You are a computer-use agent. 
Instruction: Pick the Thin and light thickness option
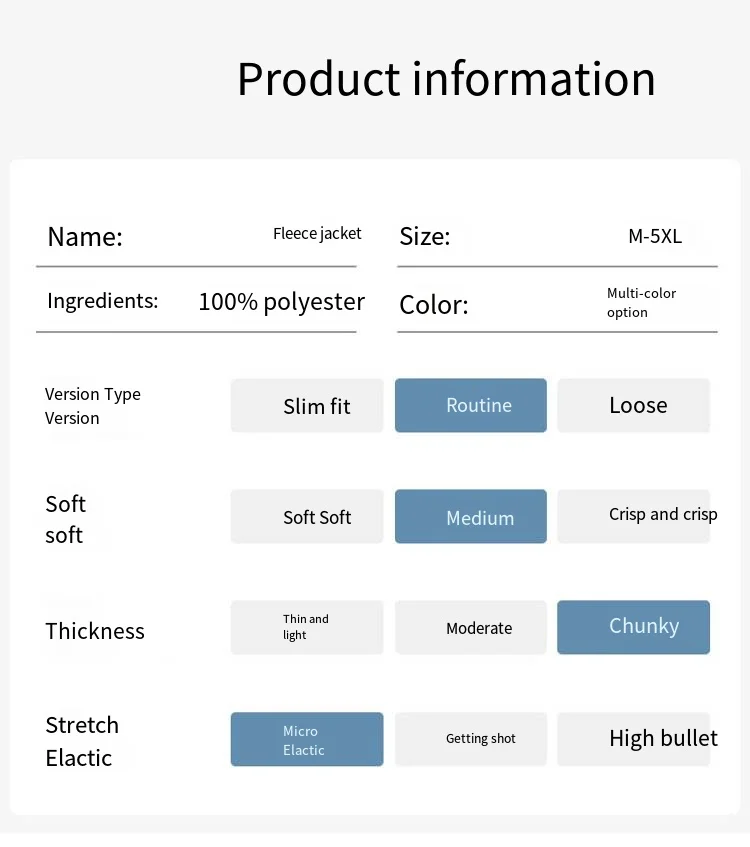(x=307, y=628)
